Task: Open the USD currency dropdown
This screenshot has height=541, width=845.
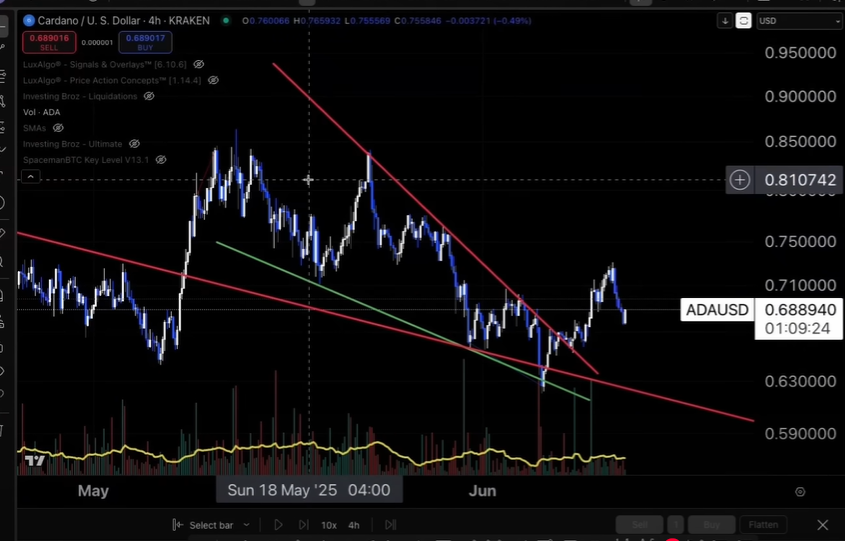Action: click(799, 21)
